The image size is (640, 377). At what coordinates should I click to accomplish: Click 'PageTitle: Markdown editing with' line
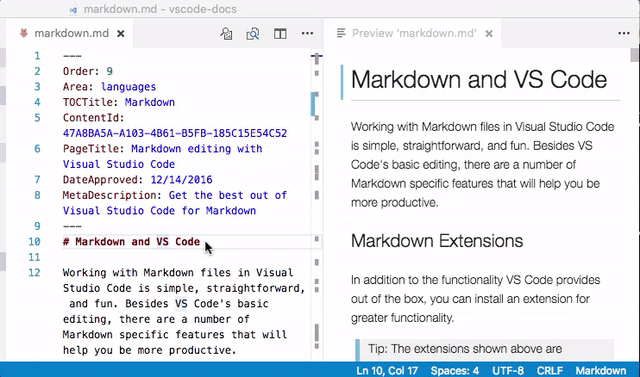tap(162, 149)
